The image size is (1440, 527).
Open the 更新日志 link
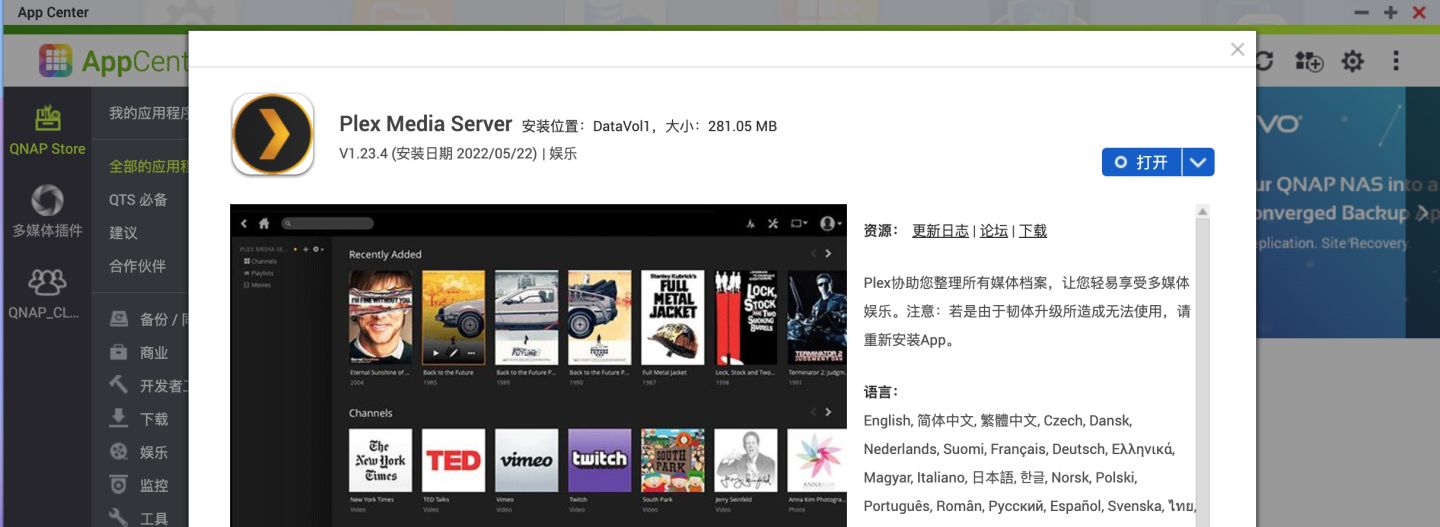click(x=940, y=231)
